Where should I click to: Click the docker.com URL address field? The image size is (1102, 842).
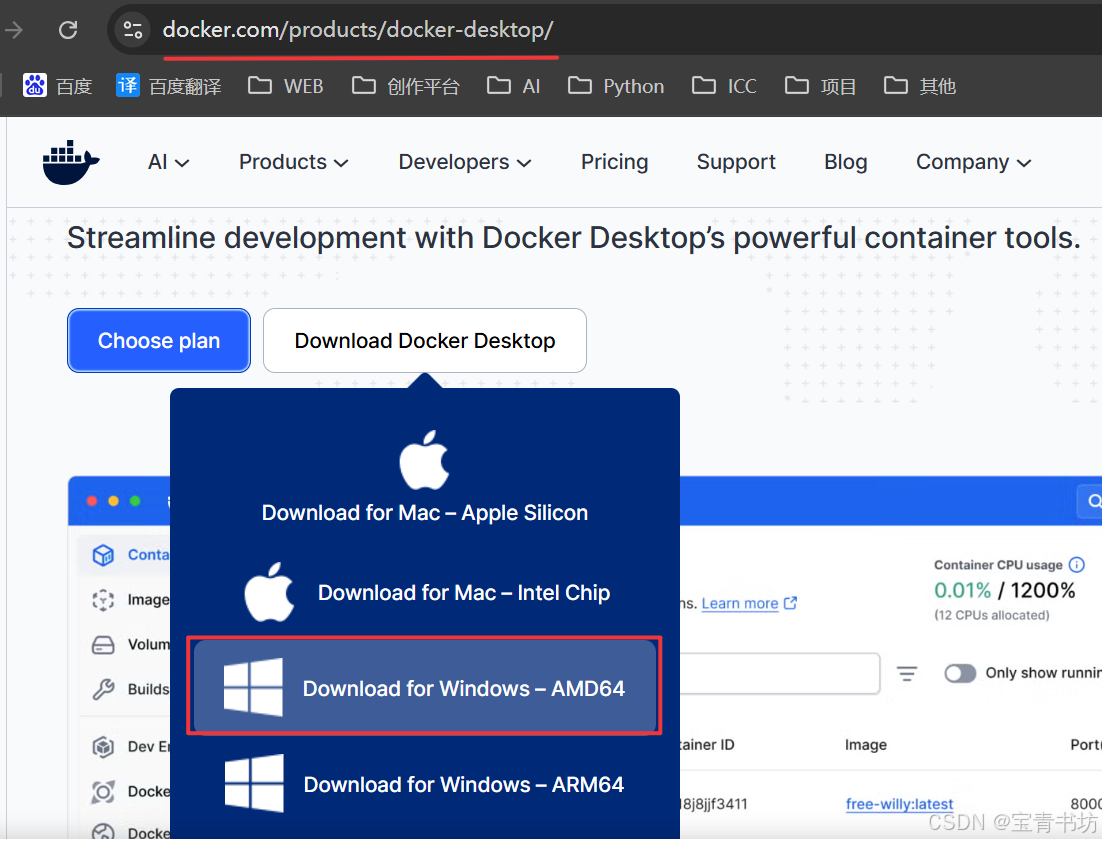click(x=358, y=30)
